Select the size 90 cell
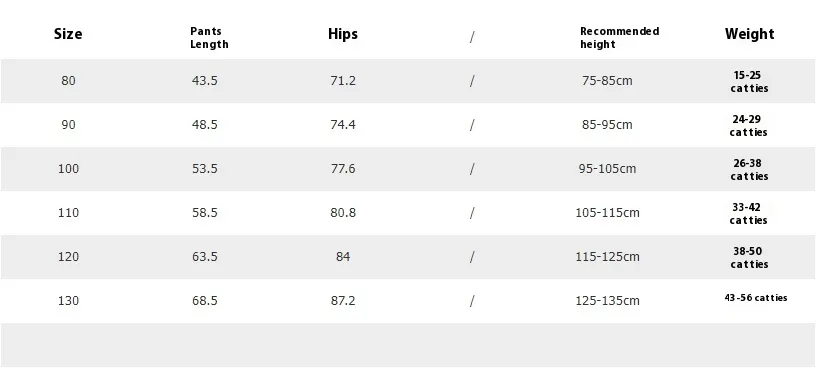 tap(68, 125)
